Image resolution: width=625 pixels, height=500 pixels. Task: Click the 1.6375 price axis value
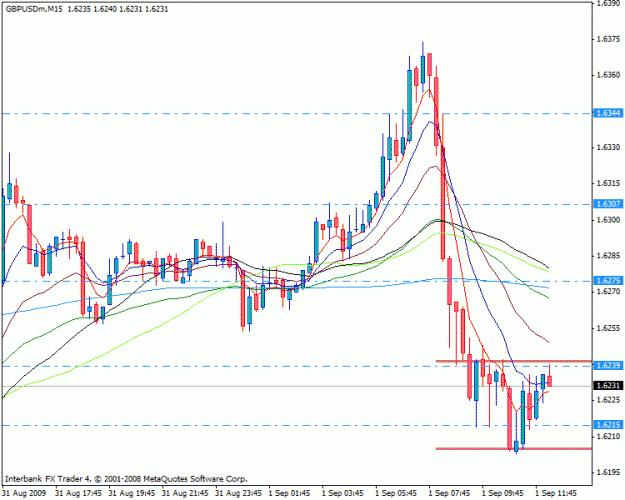[x=608, y=39]
